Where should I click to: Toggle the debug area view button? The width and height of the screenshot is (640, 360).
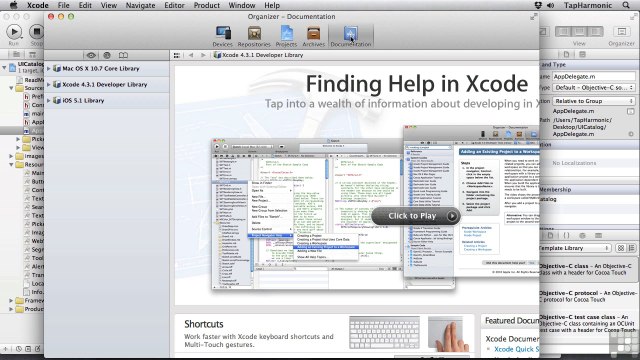tap(579, 32)
